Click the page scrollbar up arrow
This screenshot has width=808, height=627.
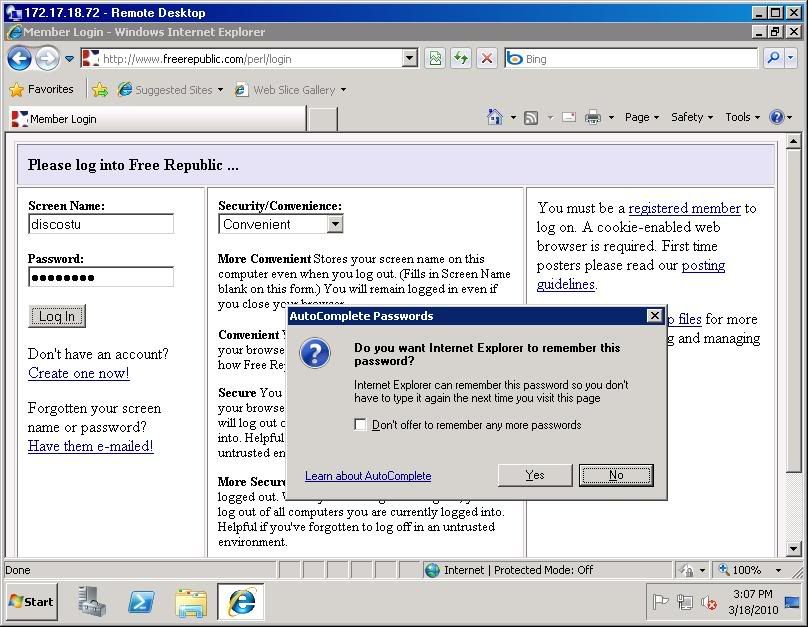coord(794,141)
